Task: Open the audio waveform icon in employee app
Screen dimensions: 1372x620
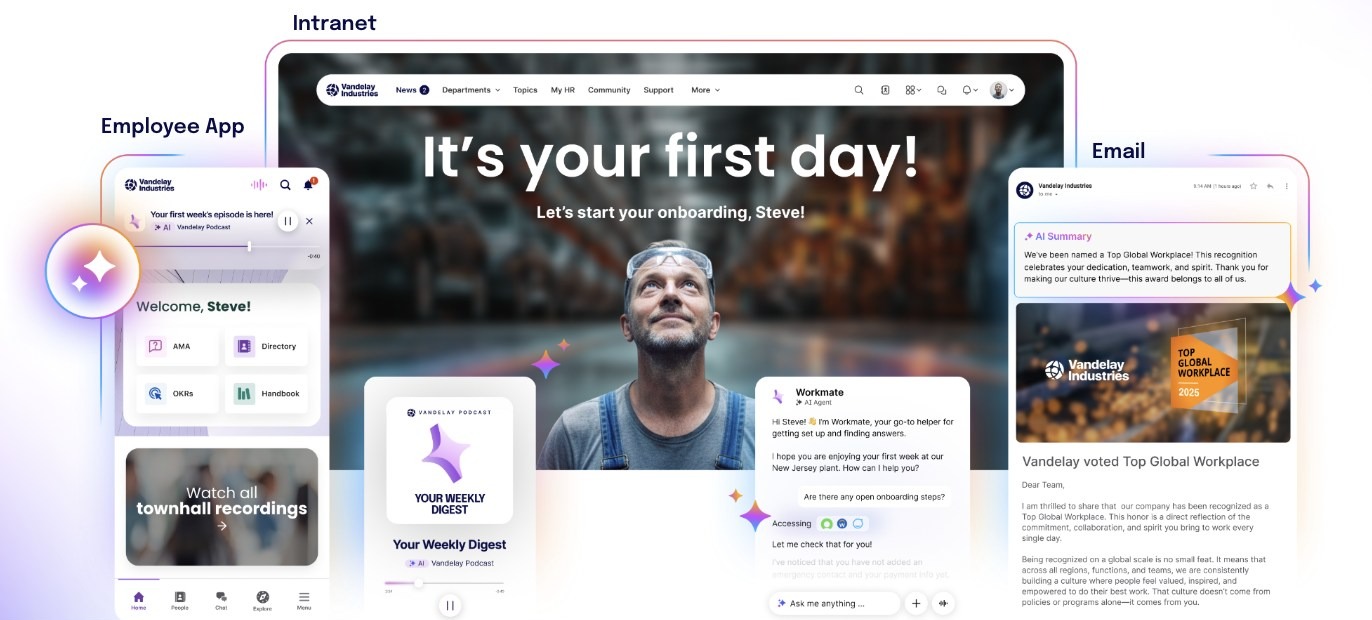Action: coord(259,185)
